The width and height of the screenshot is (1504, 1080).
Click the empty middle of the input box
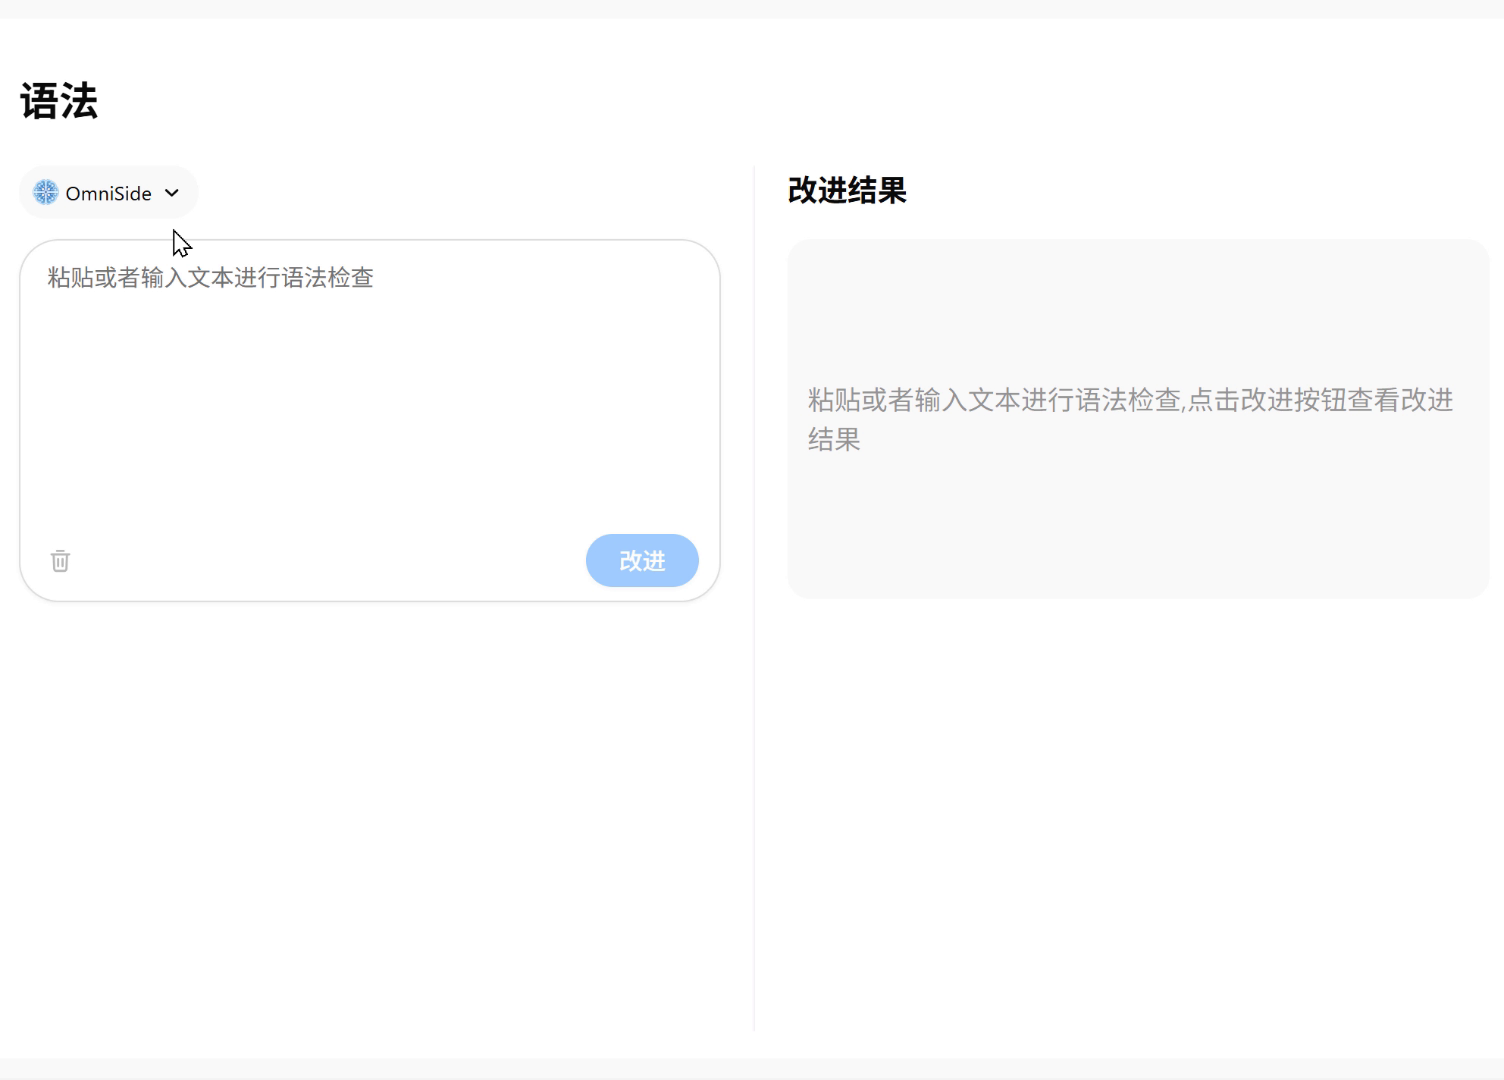(370, 420)
